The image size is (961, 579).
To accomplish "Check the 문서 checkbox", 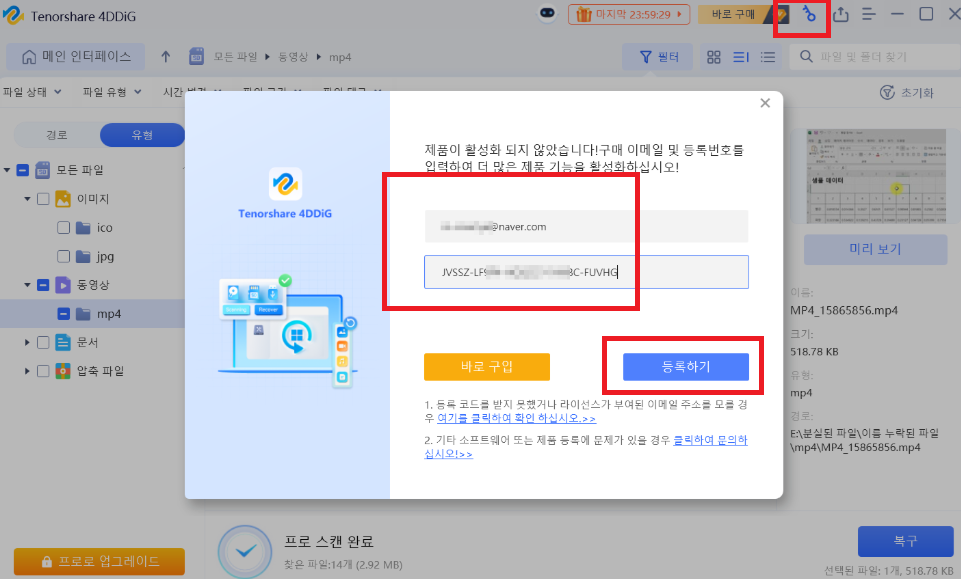I will coord(43,342).
